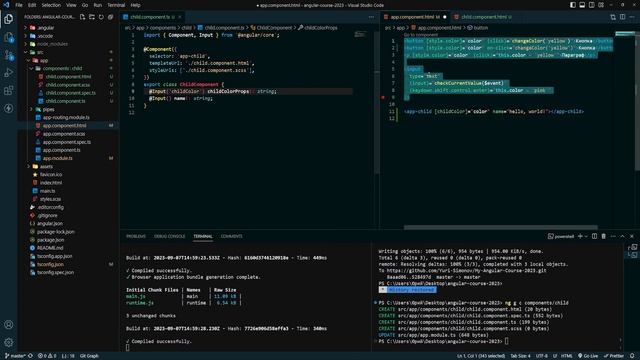Toggle panel visibility layout button

coord(582,5)
